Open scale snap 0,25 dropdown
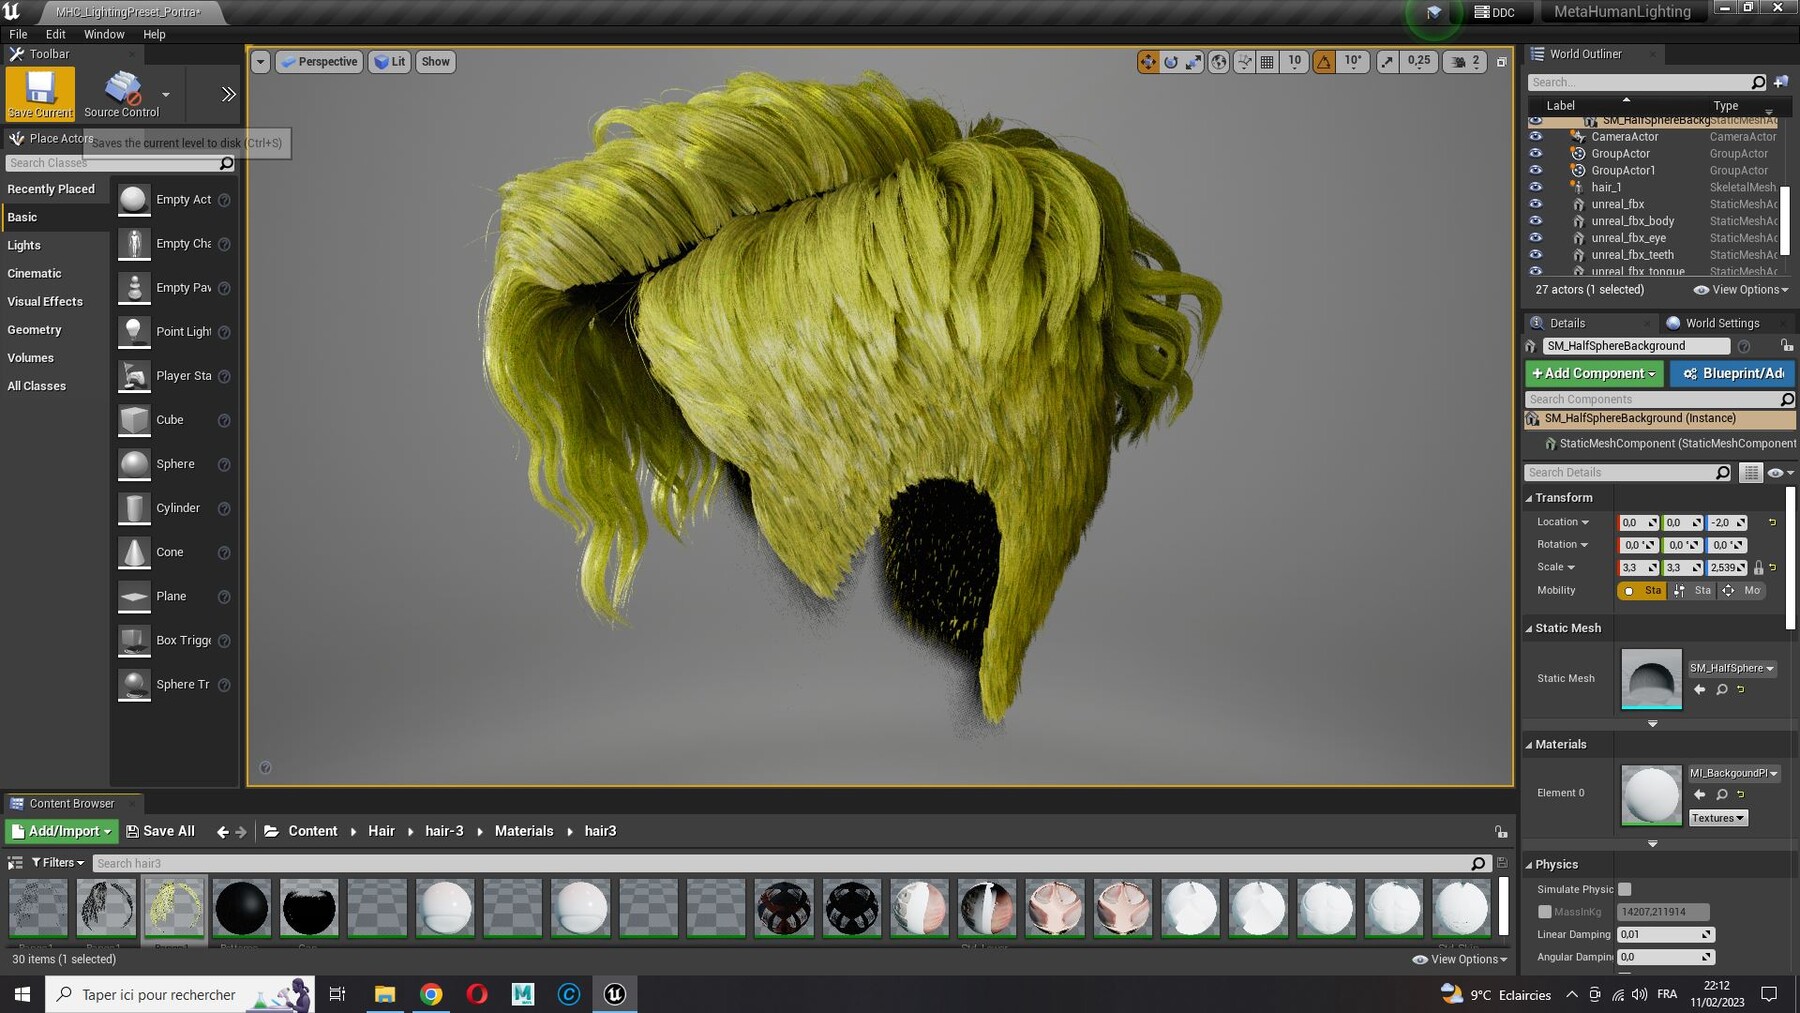Screen dimensions: 1800x1013 pyautogui.click(x=1418, y=62)
